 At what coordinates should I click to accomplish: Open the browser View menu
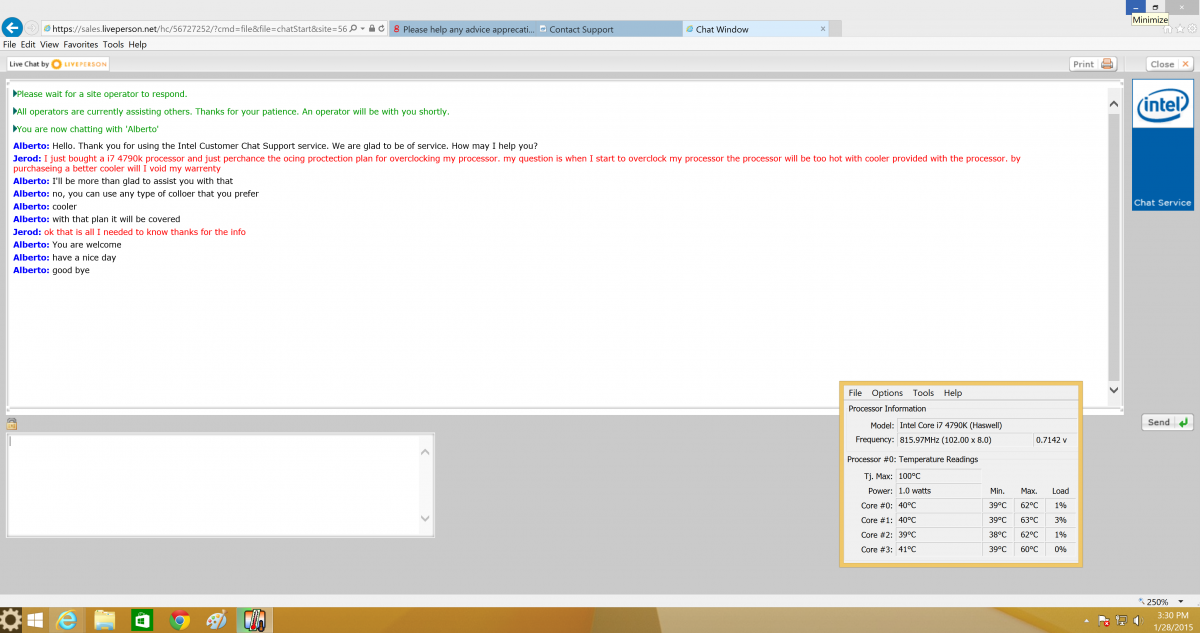point(49,44)
